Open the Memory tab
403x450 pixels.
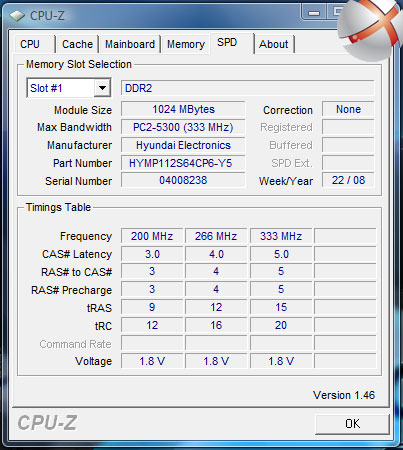coord(186,44)
